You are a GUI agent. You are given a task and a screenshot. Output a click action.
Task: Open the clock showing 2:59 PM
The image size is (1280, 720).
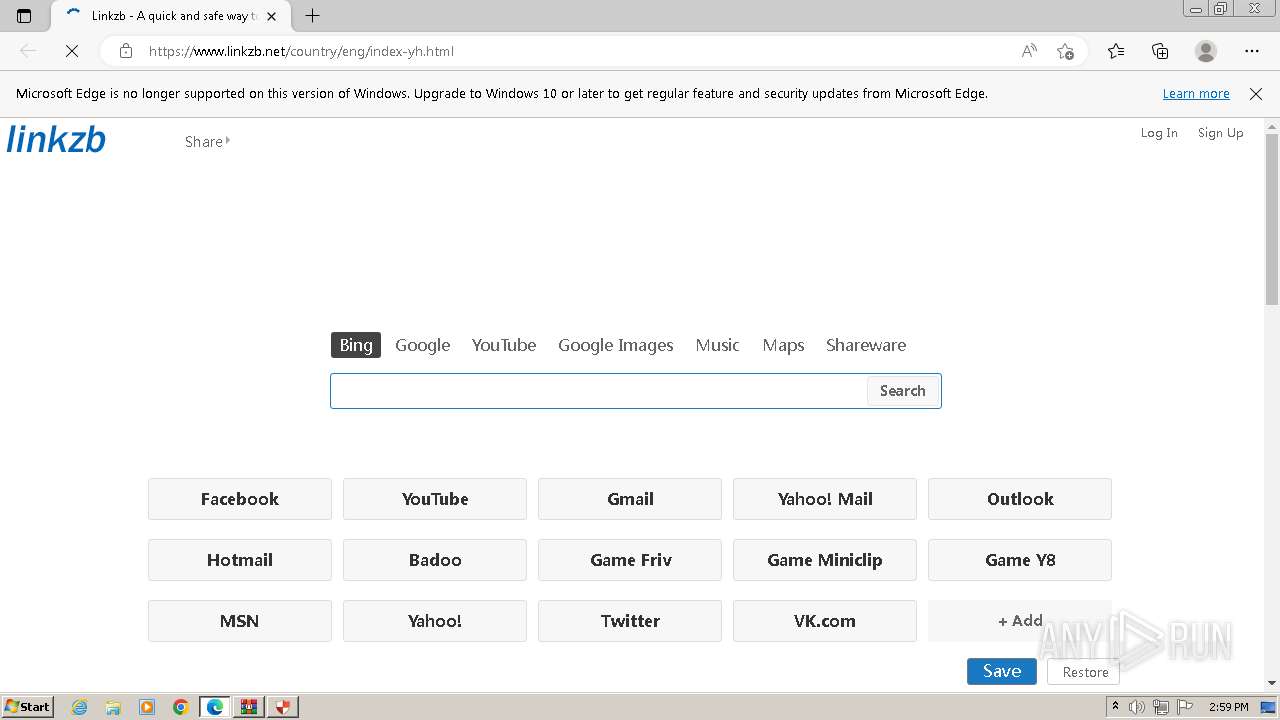pos(1229,707)
